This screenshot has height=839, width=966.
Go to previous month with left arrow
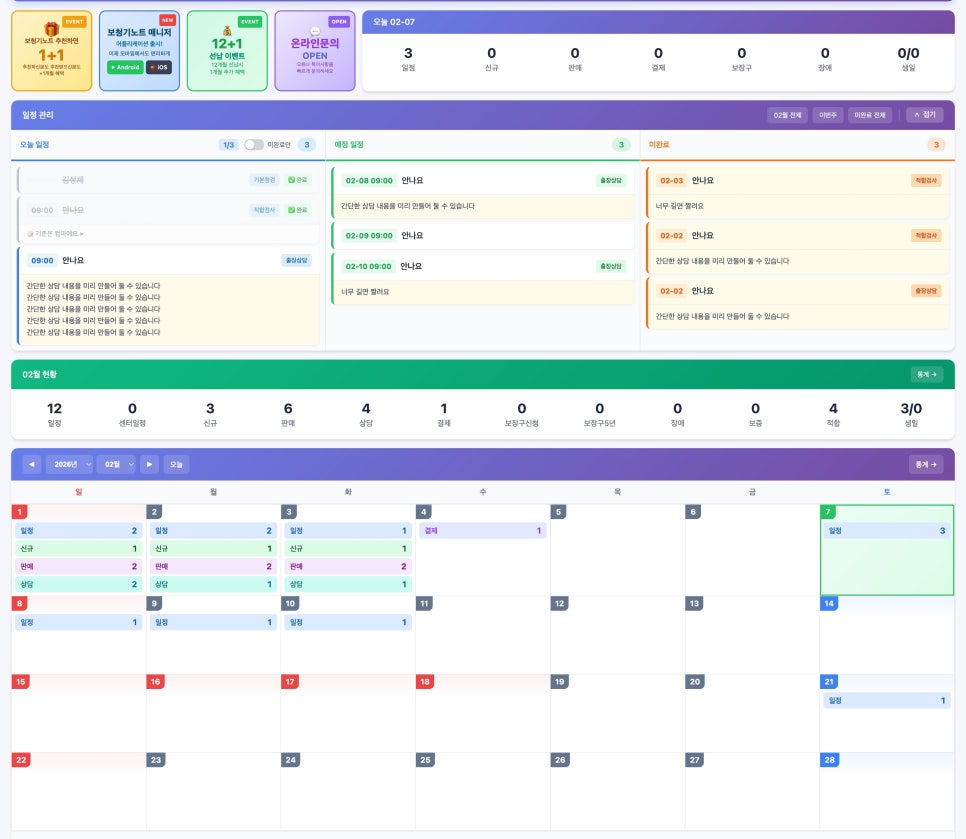click(x=32, y=464)
